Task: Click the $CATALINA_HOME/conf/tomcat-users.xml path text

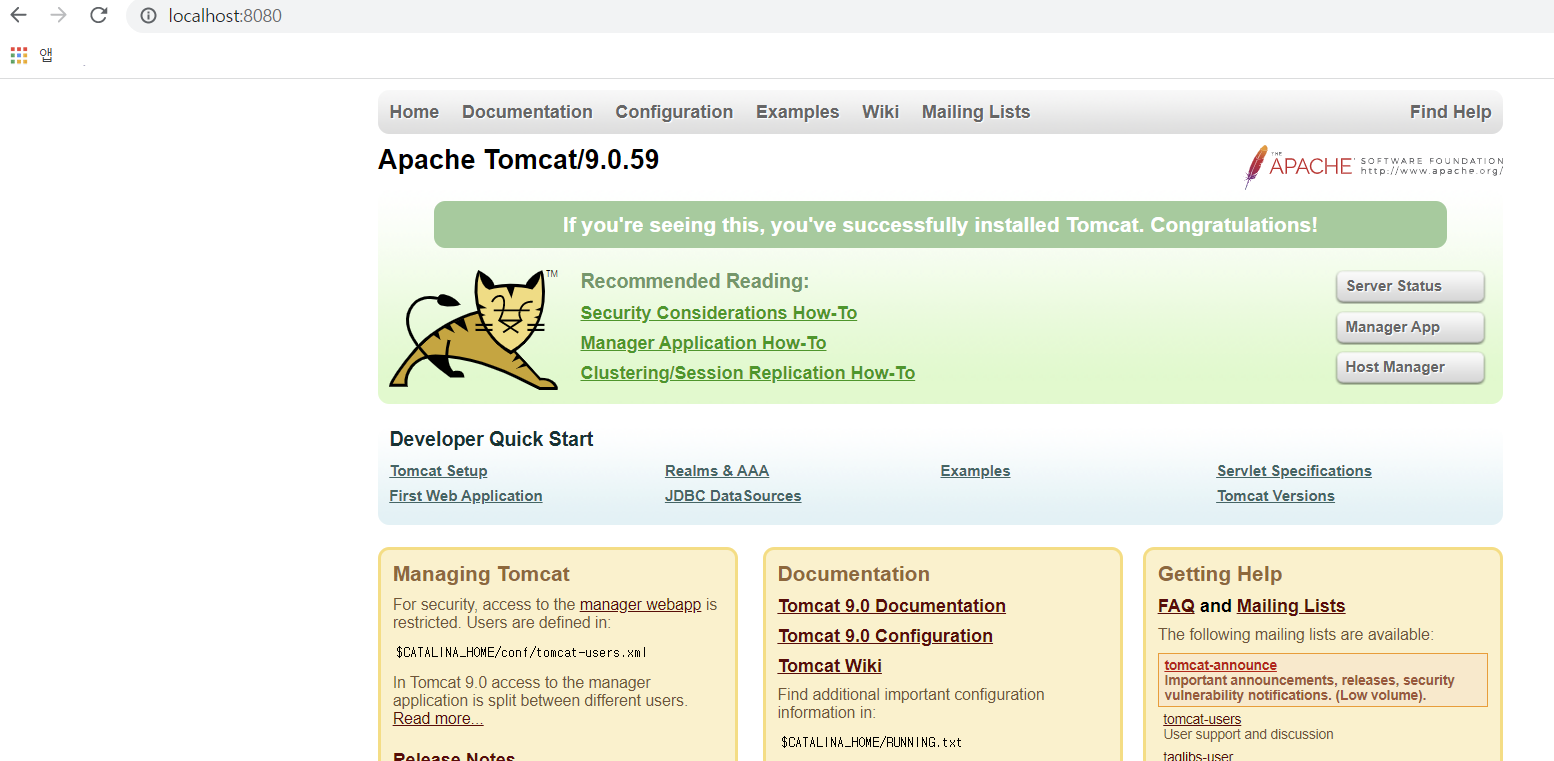Action: [521, 653]
